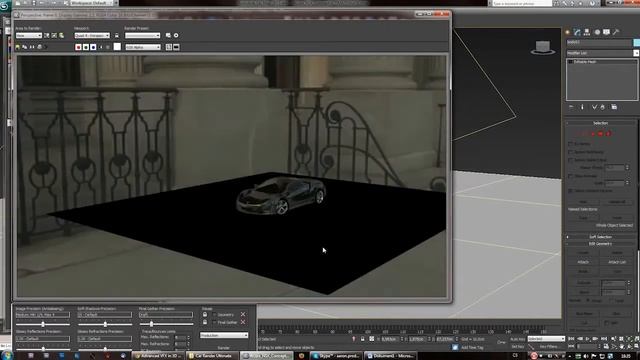Clear the Geometry cache with X icon
This screenshot has height=360, width=640.
point(243,315)
